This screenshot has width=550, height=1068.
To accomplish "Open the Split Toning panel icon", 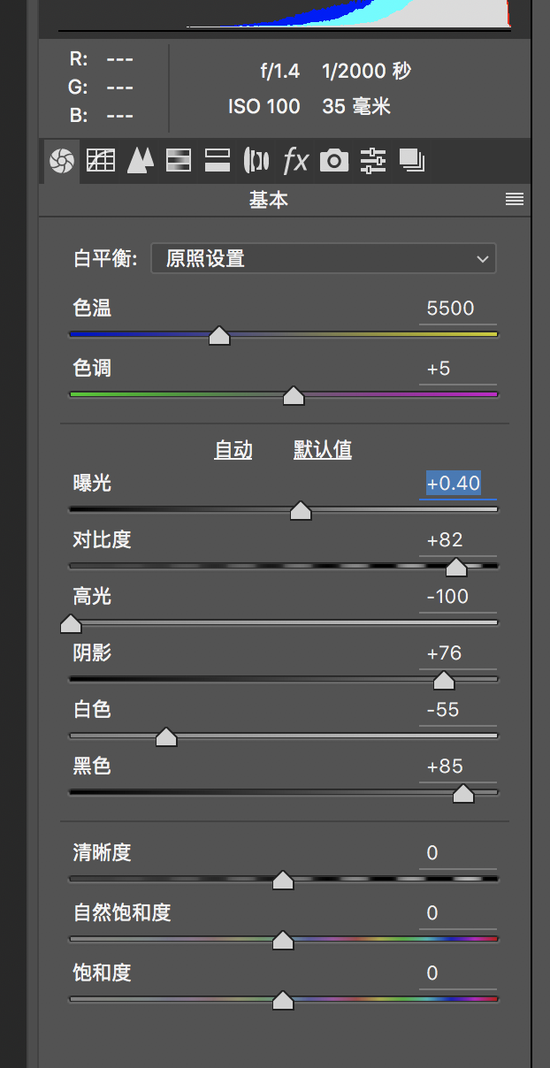I will (x=217, y=161).
